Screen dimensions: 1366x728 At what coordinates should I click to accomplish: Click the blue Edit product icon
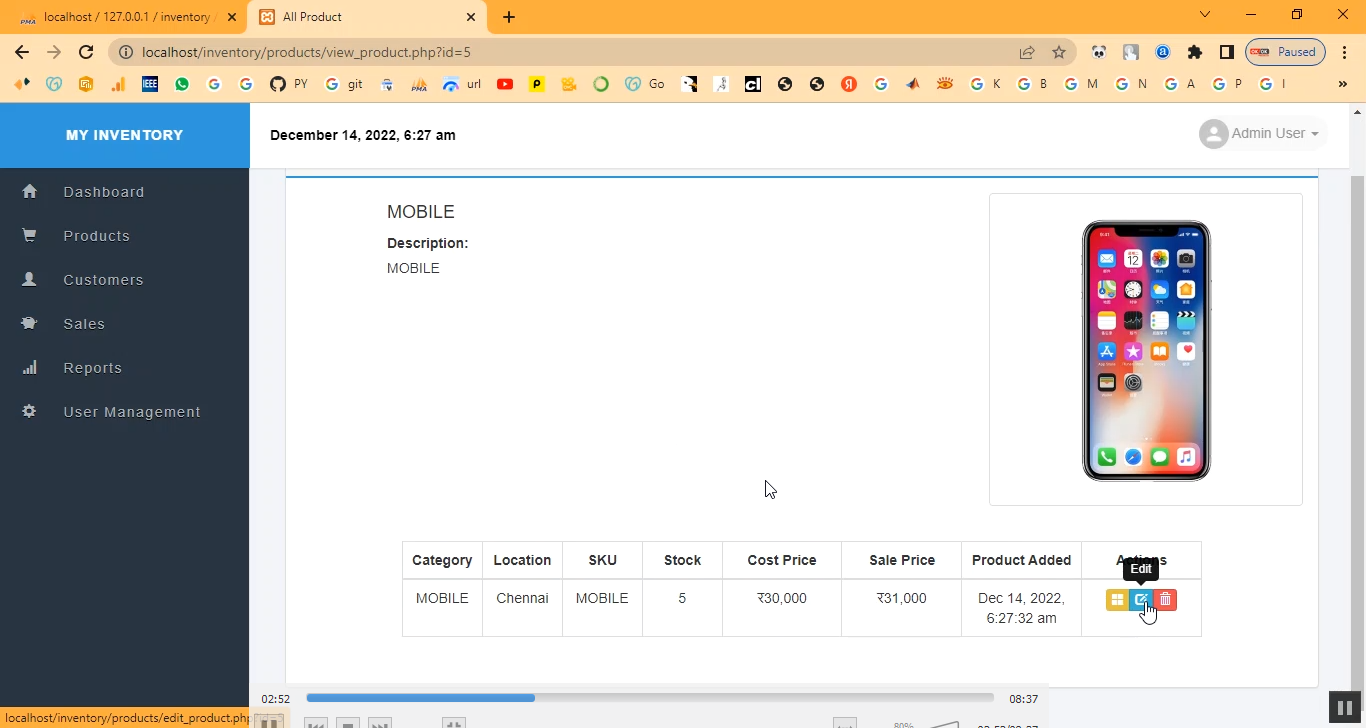[x=1141, y=599]
